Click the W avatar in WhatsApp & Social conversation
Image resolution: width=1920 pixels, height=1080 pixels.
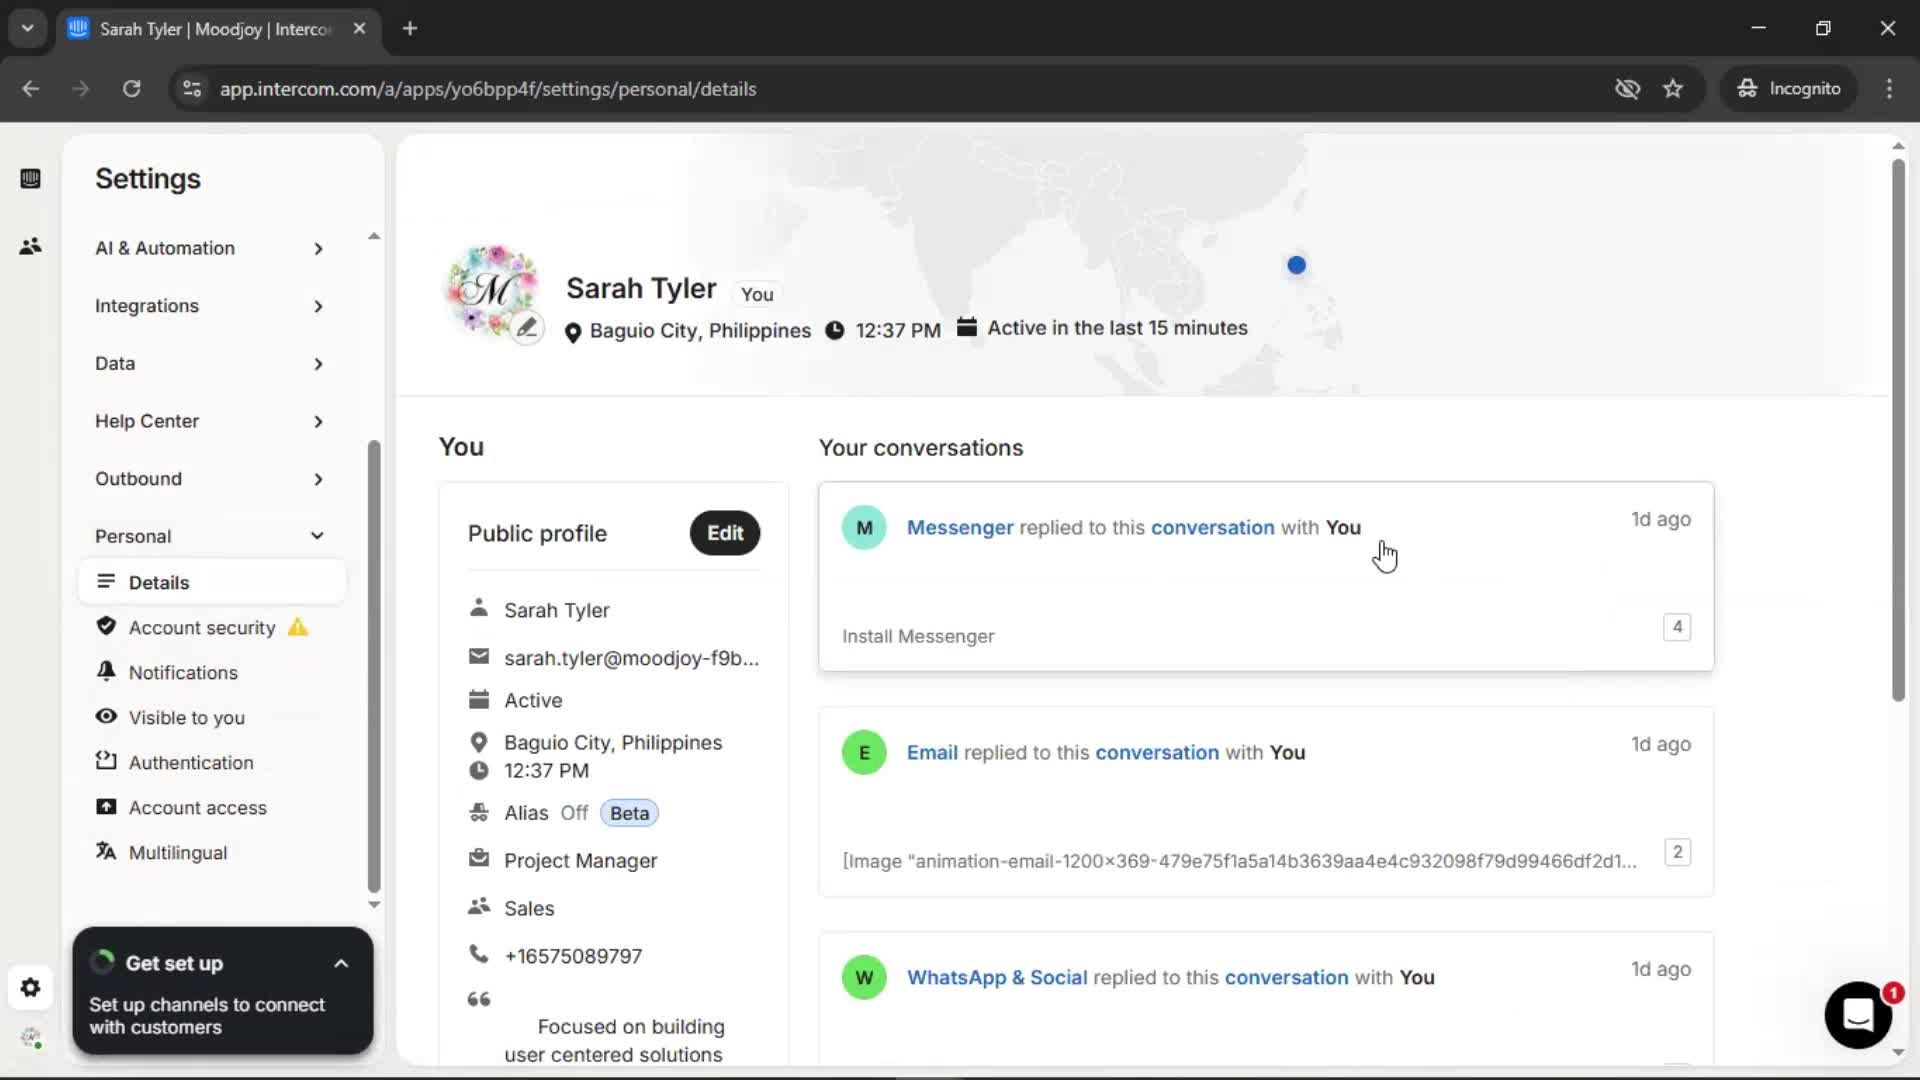tap(864, 977)
